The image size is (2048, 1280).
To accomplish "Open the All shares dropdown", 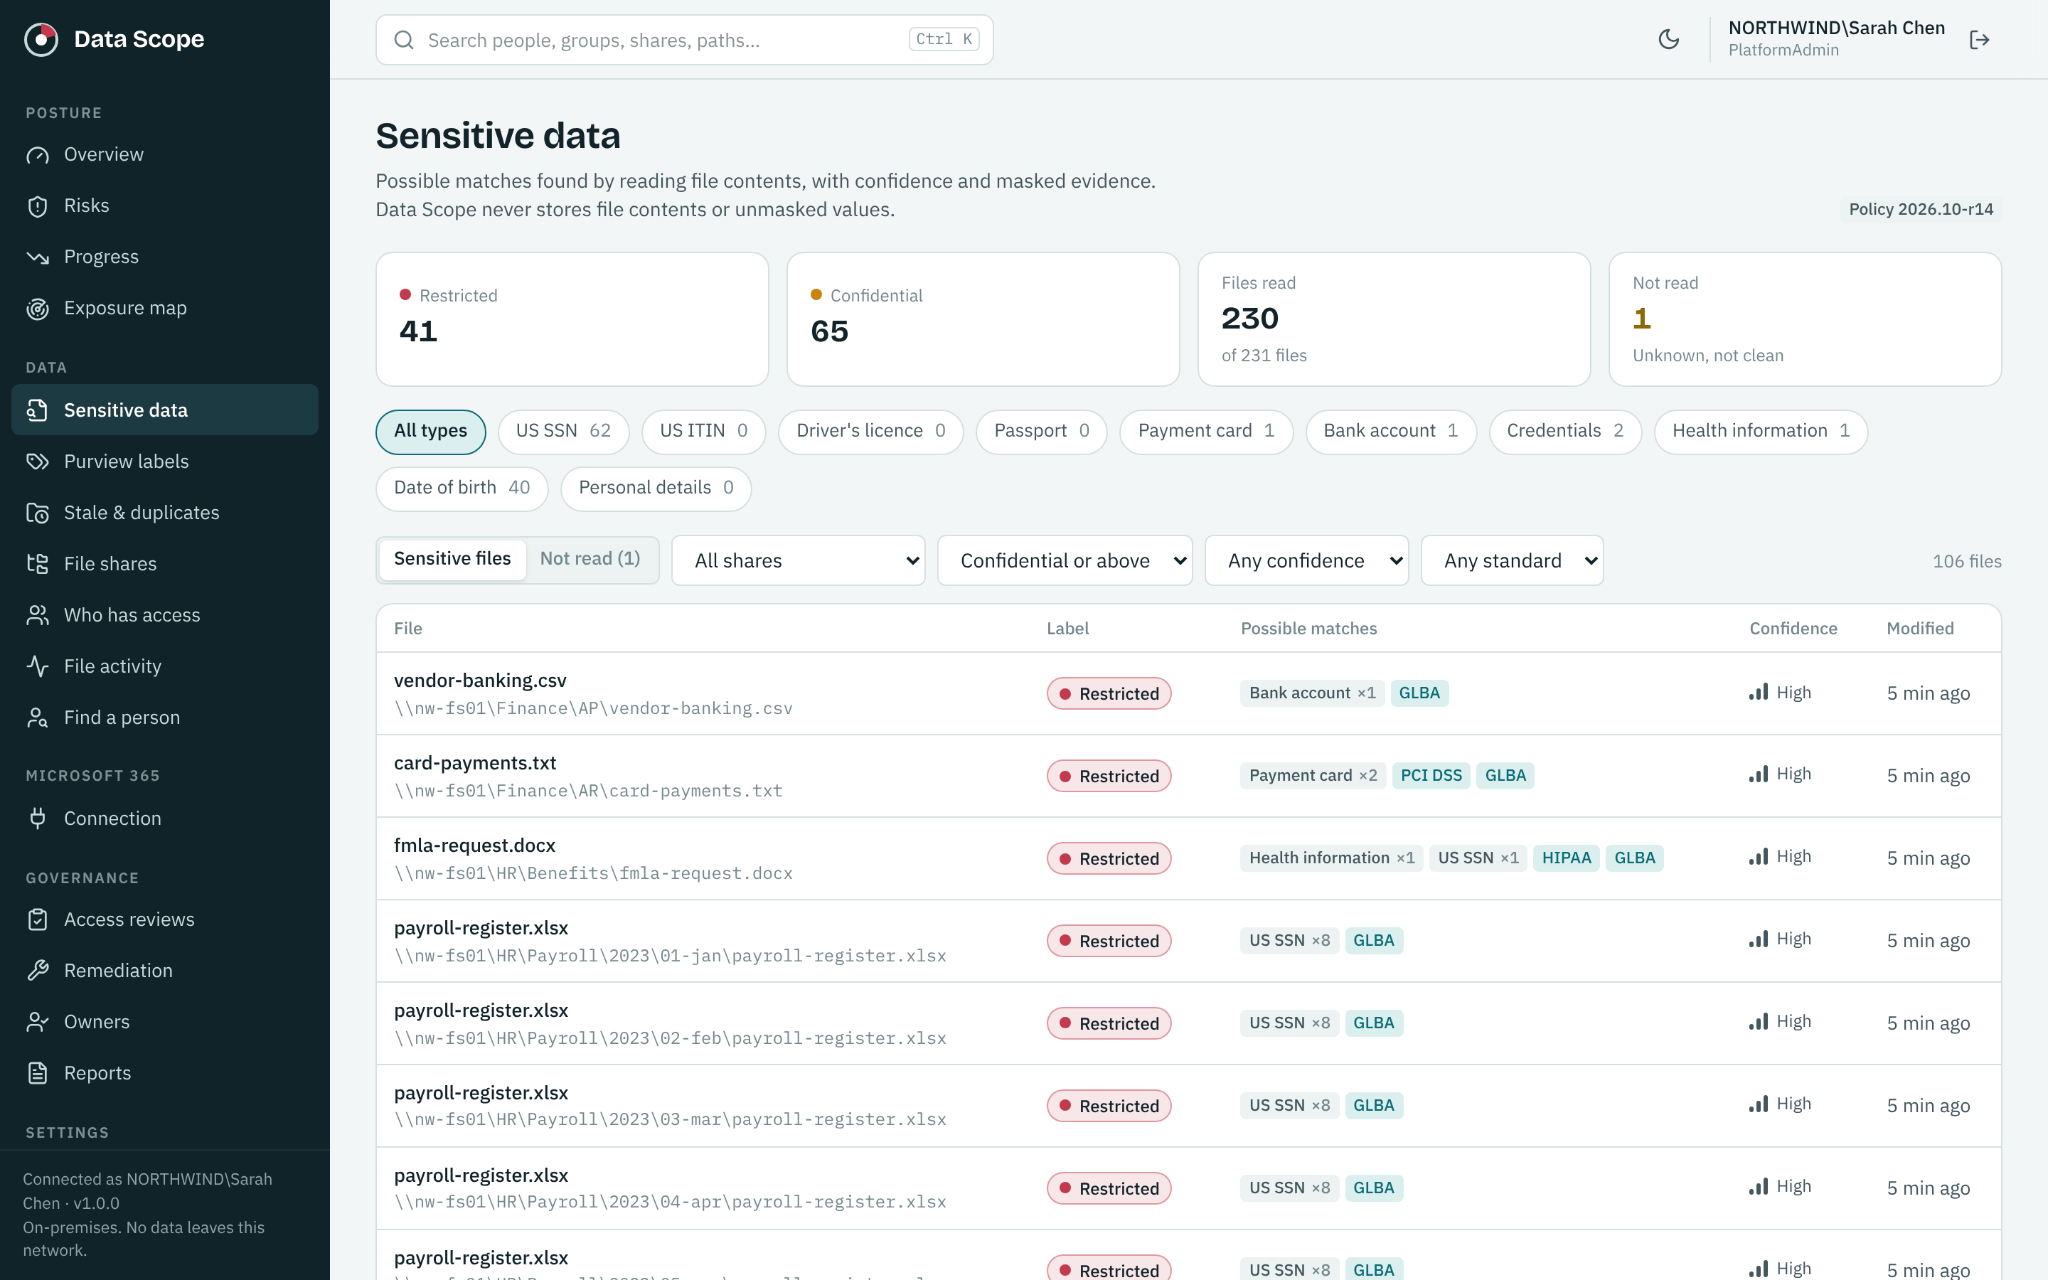I will coord(798,561).
